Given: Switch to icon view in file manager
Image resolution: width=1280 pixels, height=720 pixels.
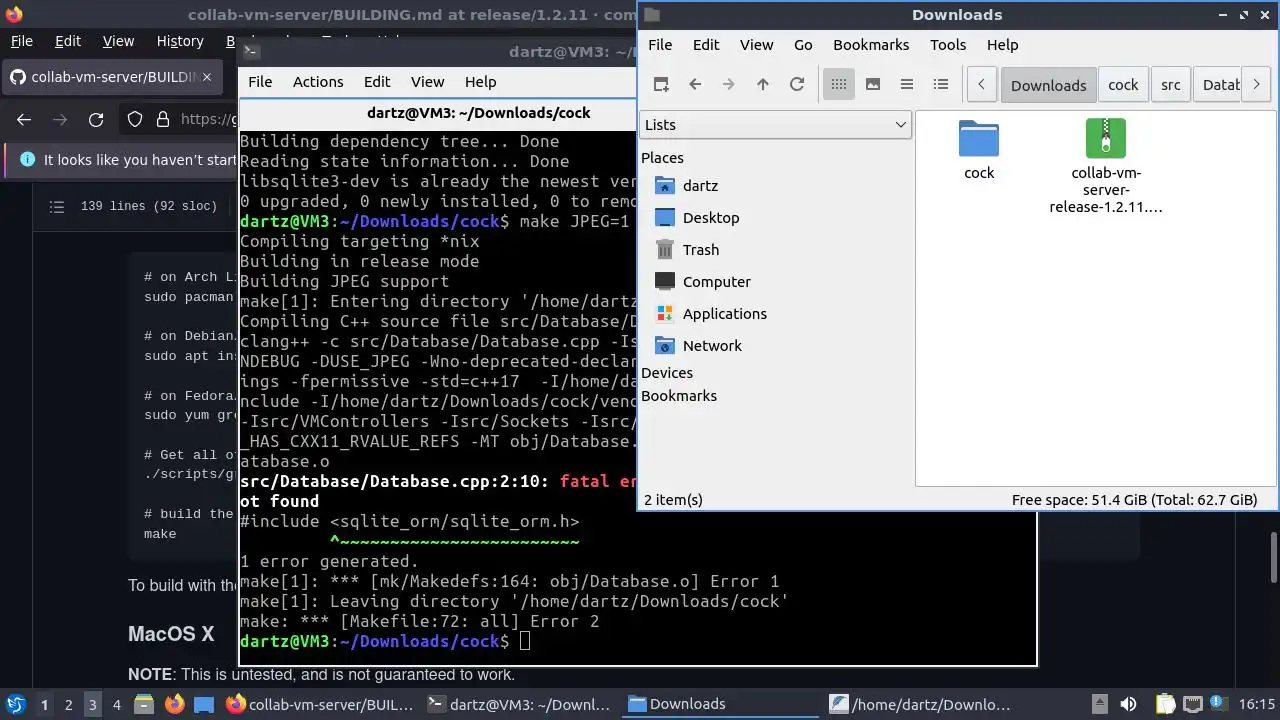Looking at the screenshot, I should [x=839, y=85].
